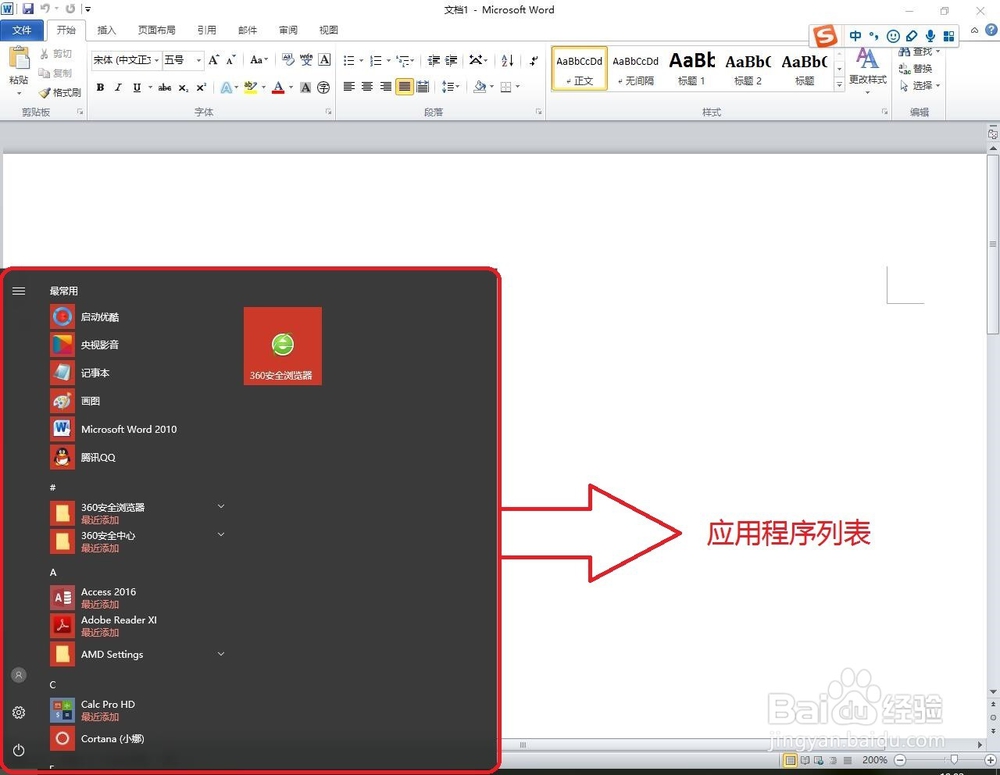Toggle Italic formatting
The width and height of the screenshot is (1000, 775).
tap(118, 87)
